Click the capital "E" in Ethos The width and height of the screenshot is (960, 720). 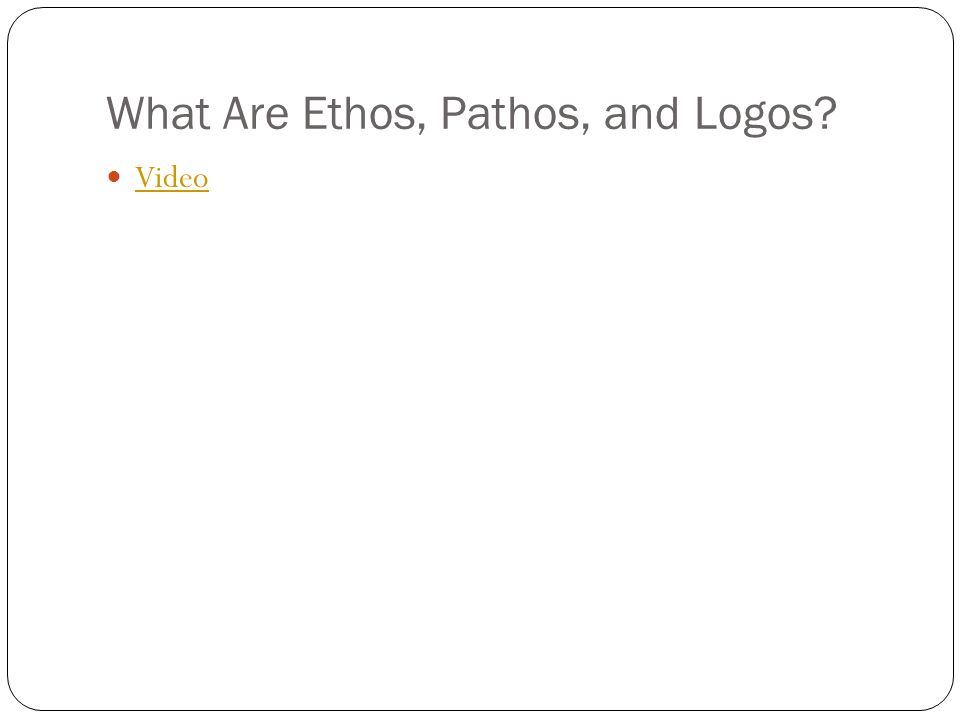pyautogui.click(x=314, y=113)
